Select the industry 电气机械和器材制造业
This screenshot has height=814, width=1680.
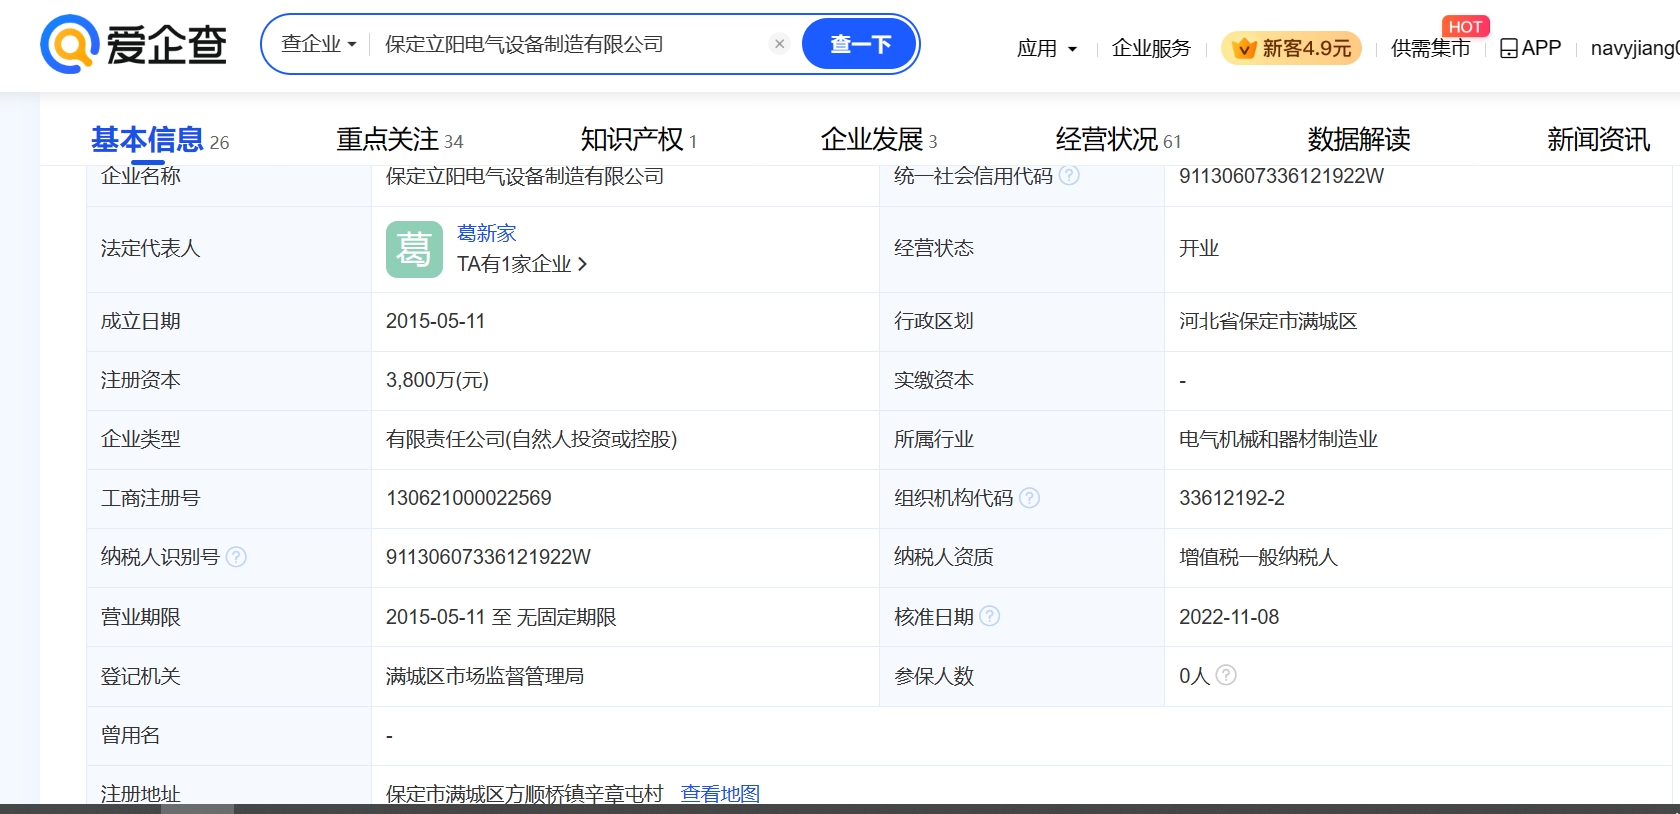(1278, 439)
